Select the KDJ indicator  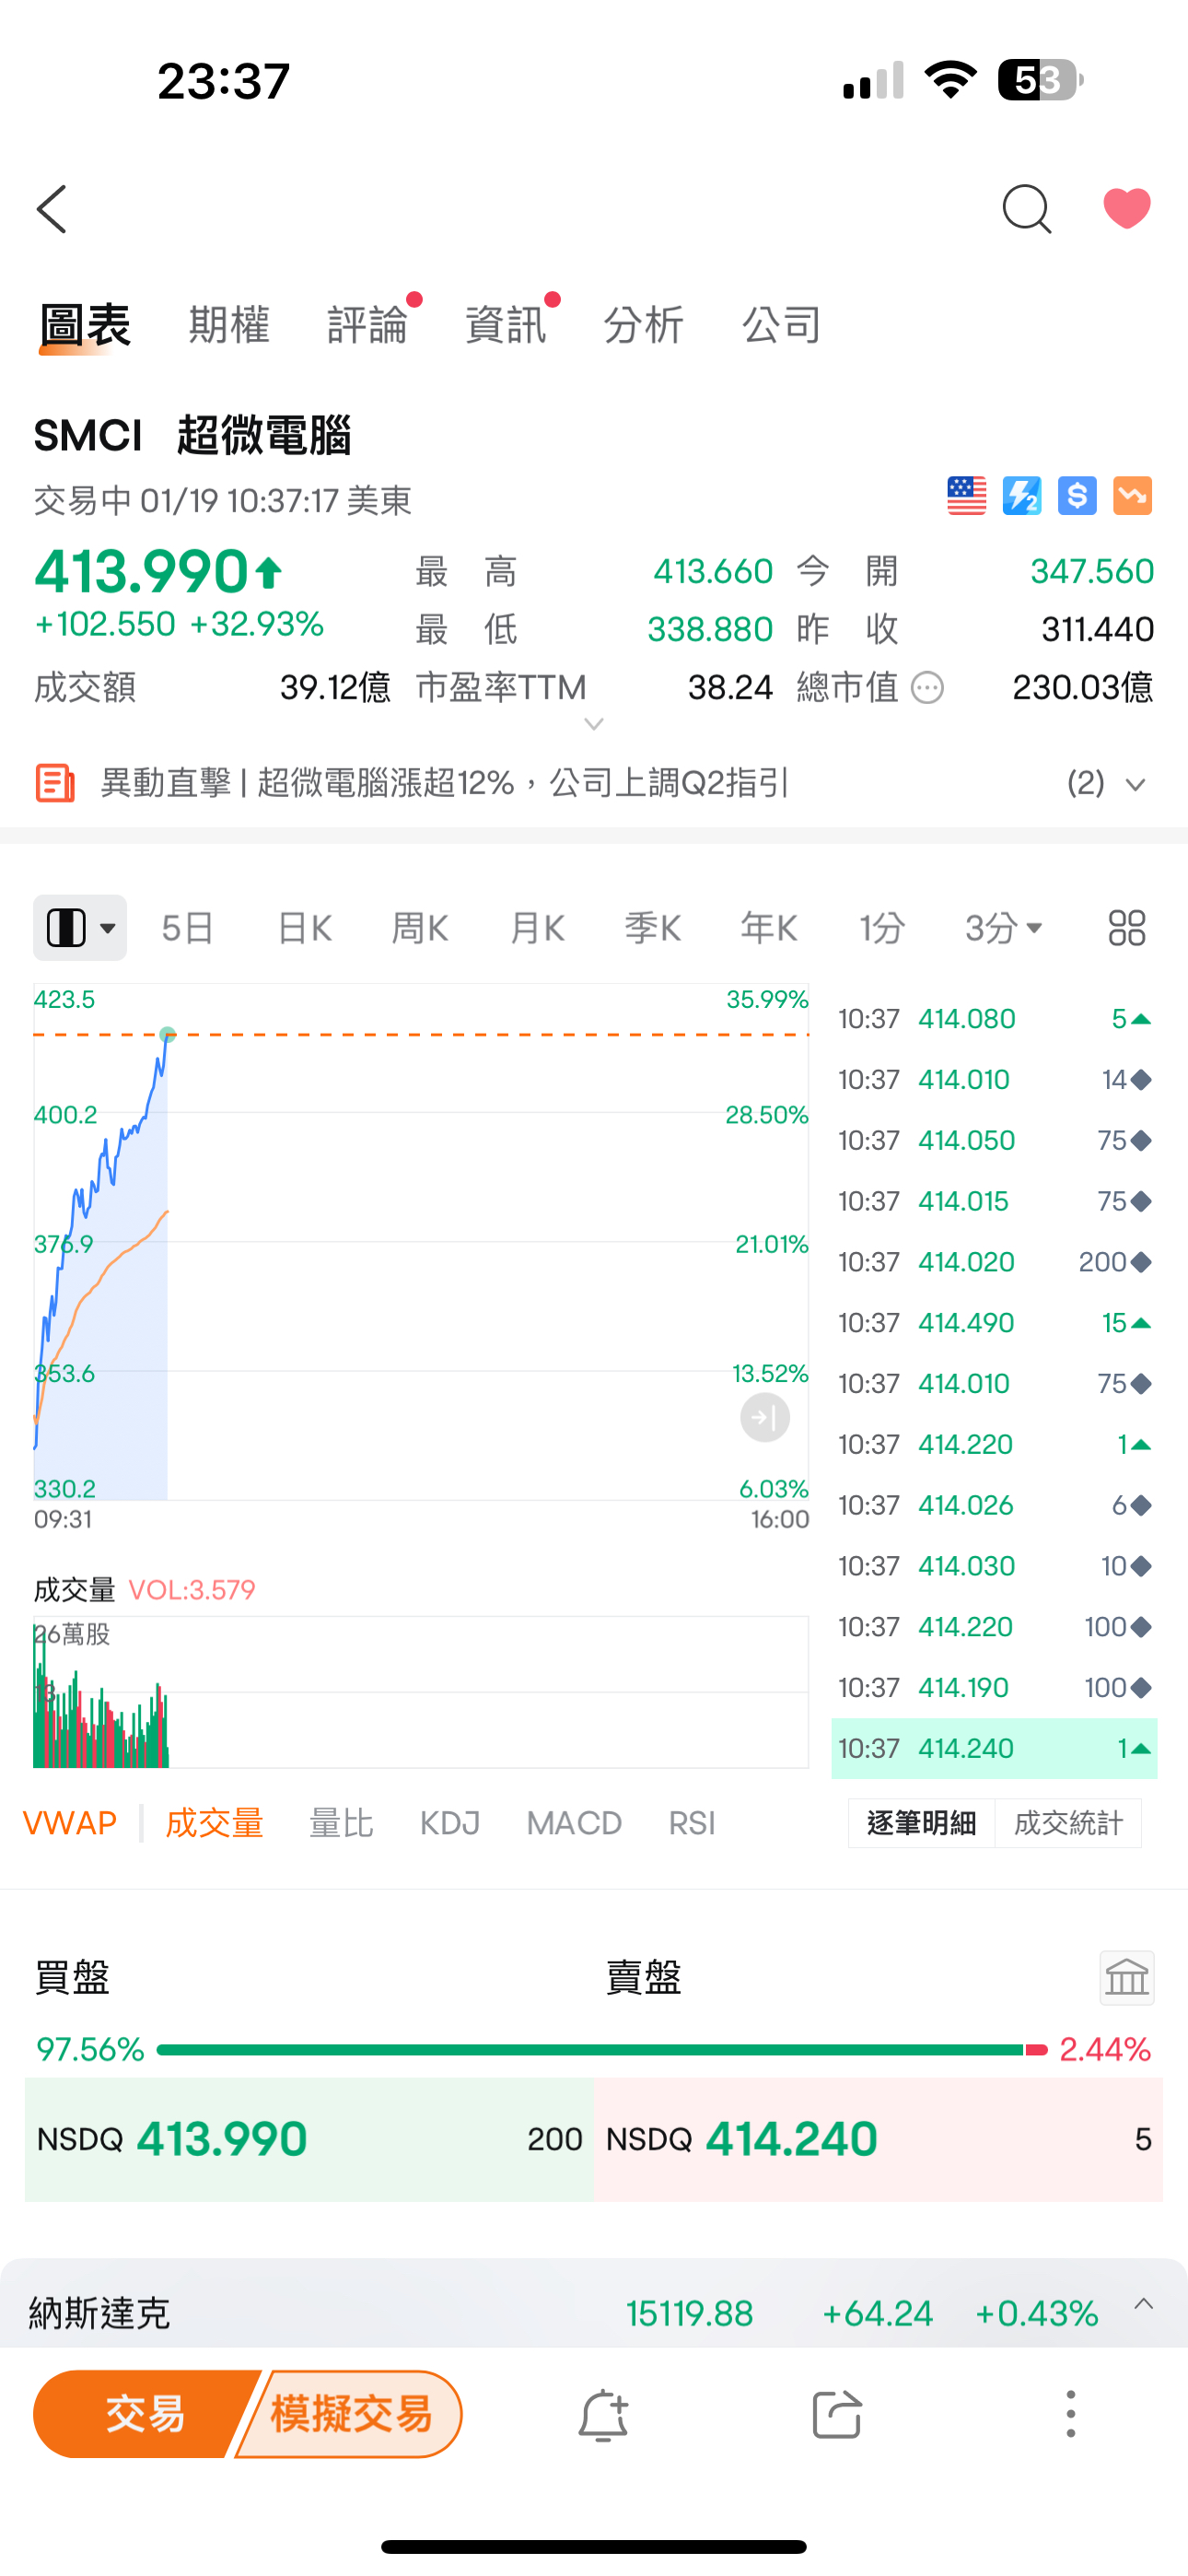tap(450, 1823)
